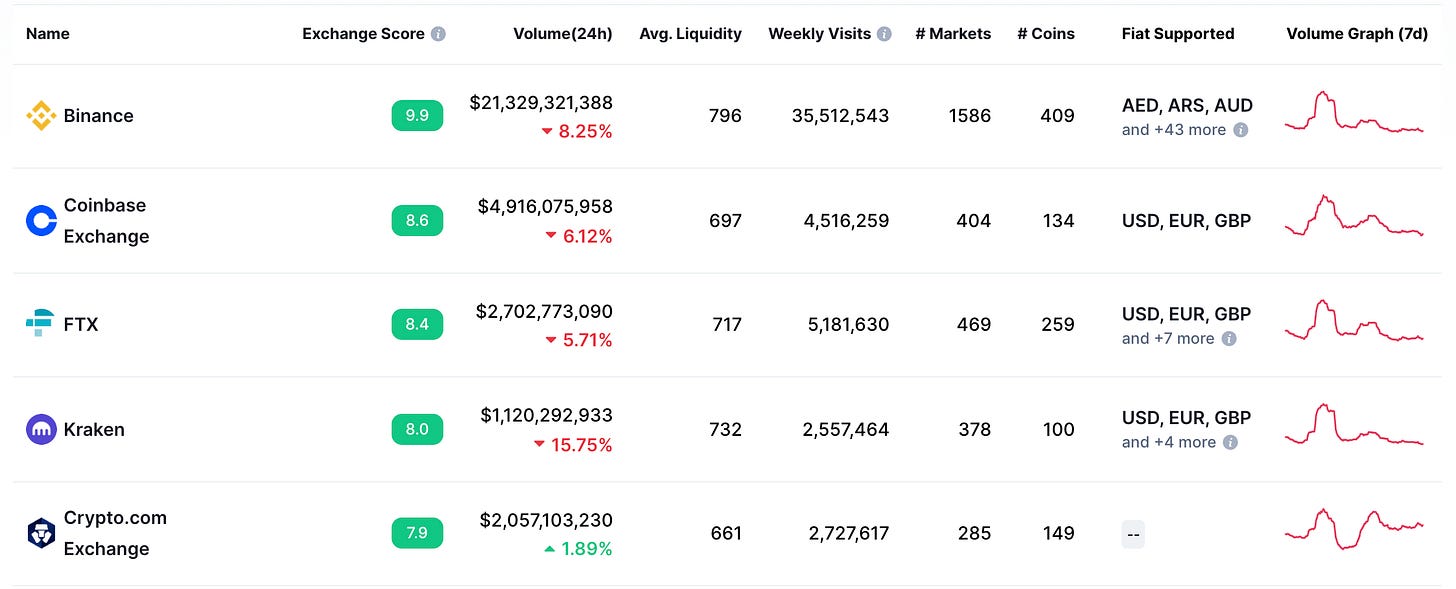Sort by # Coins column header
1456x589 pixels.
[1046, 34]
